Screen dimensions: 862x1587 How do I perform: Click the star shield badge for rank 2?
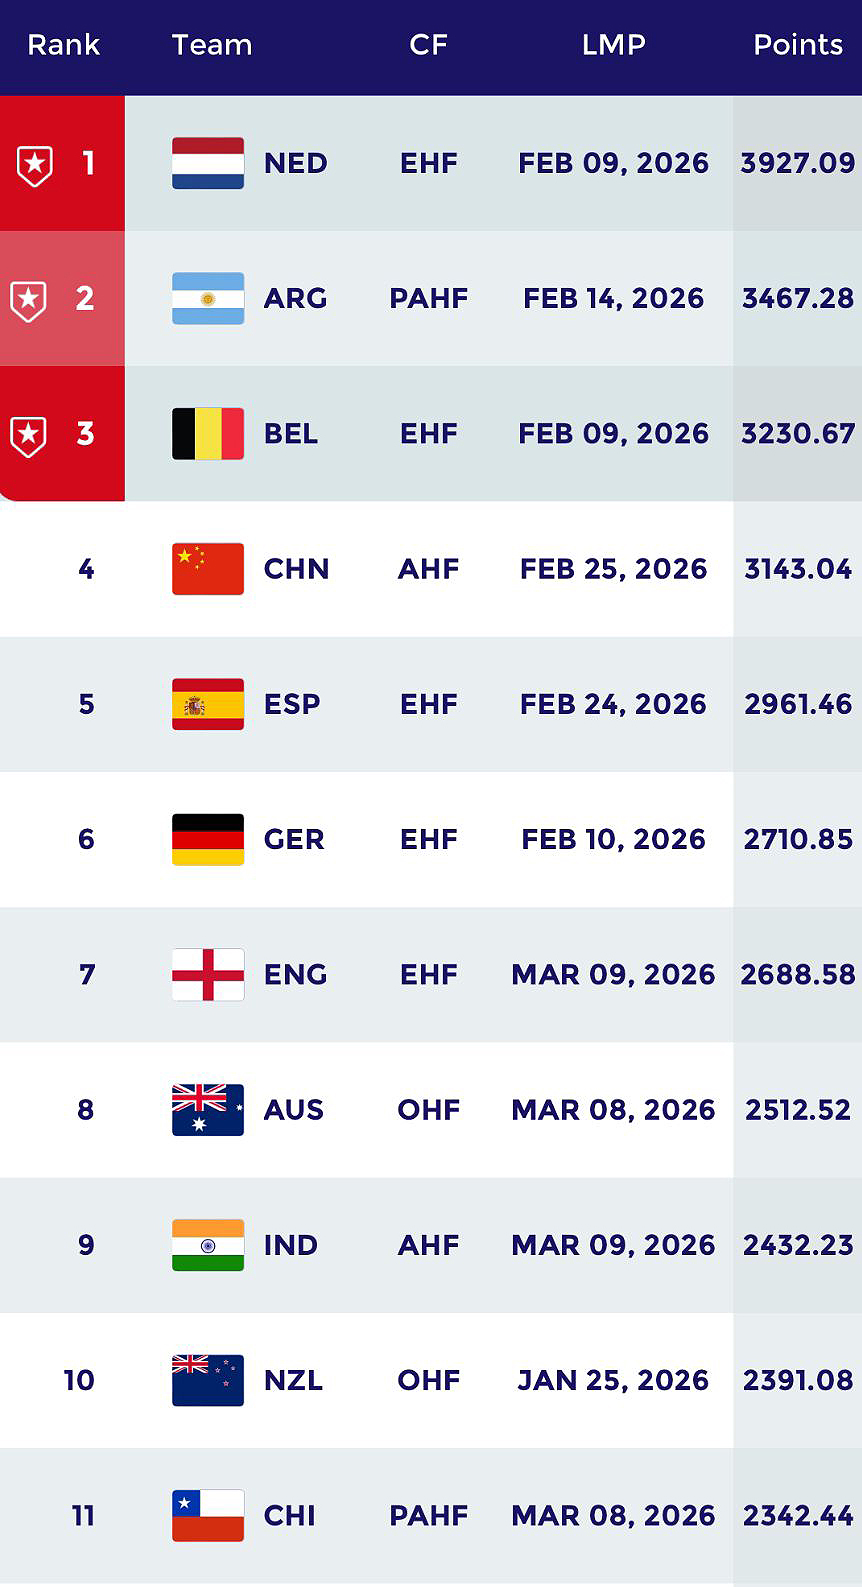click(x=29, y=300)
